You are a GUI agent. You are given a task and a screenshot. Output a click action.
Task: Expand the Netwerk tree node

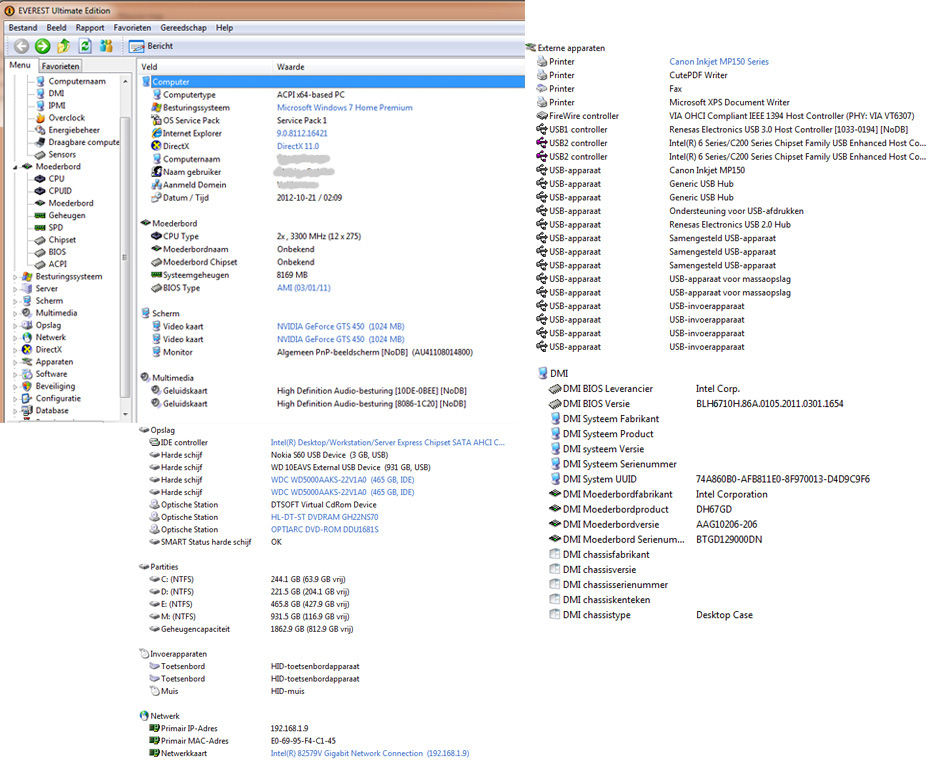coord(15,338)
